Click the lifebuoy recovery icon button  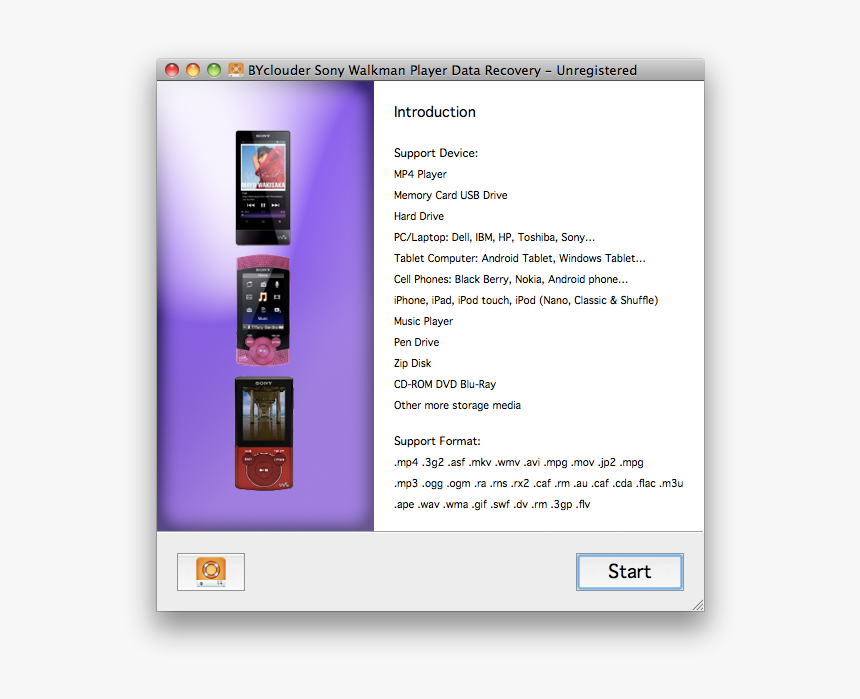tap(211, 572)
